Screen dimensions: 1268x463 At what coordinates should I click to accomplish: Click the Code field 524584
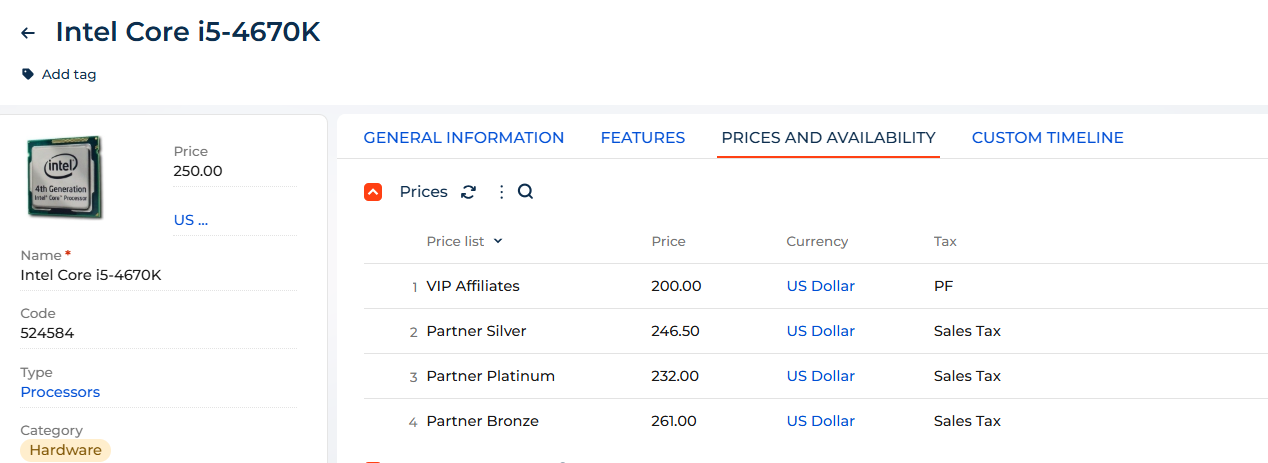pos(47,333)
